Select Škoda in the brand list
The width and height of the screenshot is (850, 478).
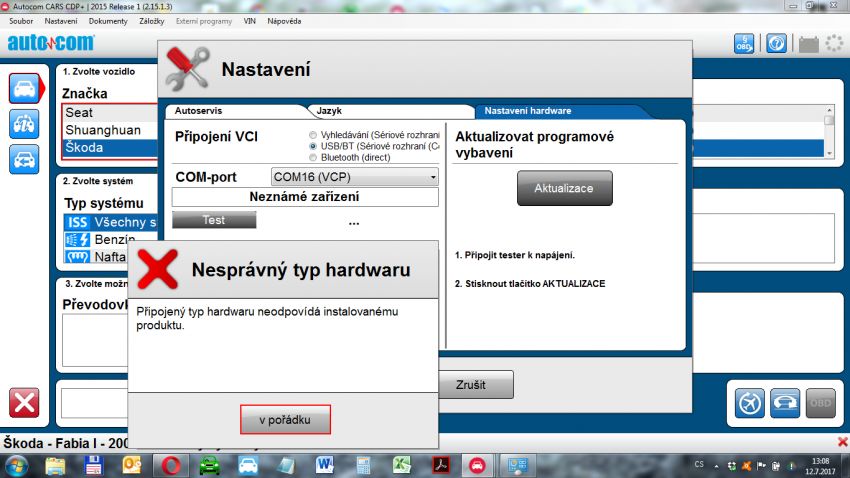click(110, 147)
